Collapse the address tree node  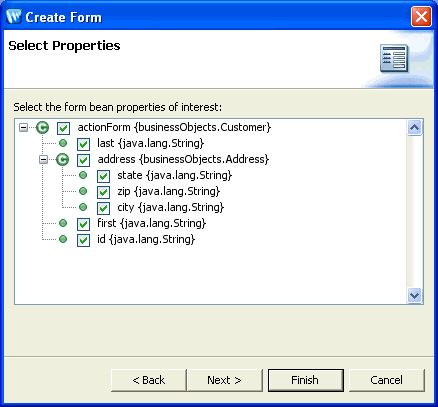tap(43, 159)
